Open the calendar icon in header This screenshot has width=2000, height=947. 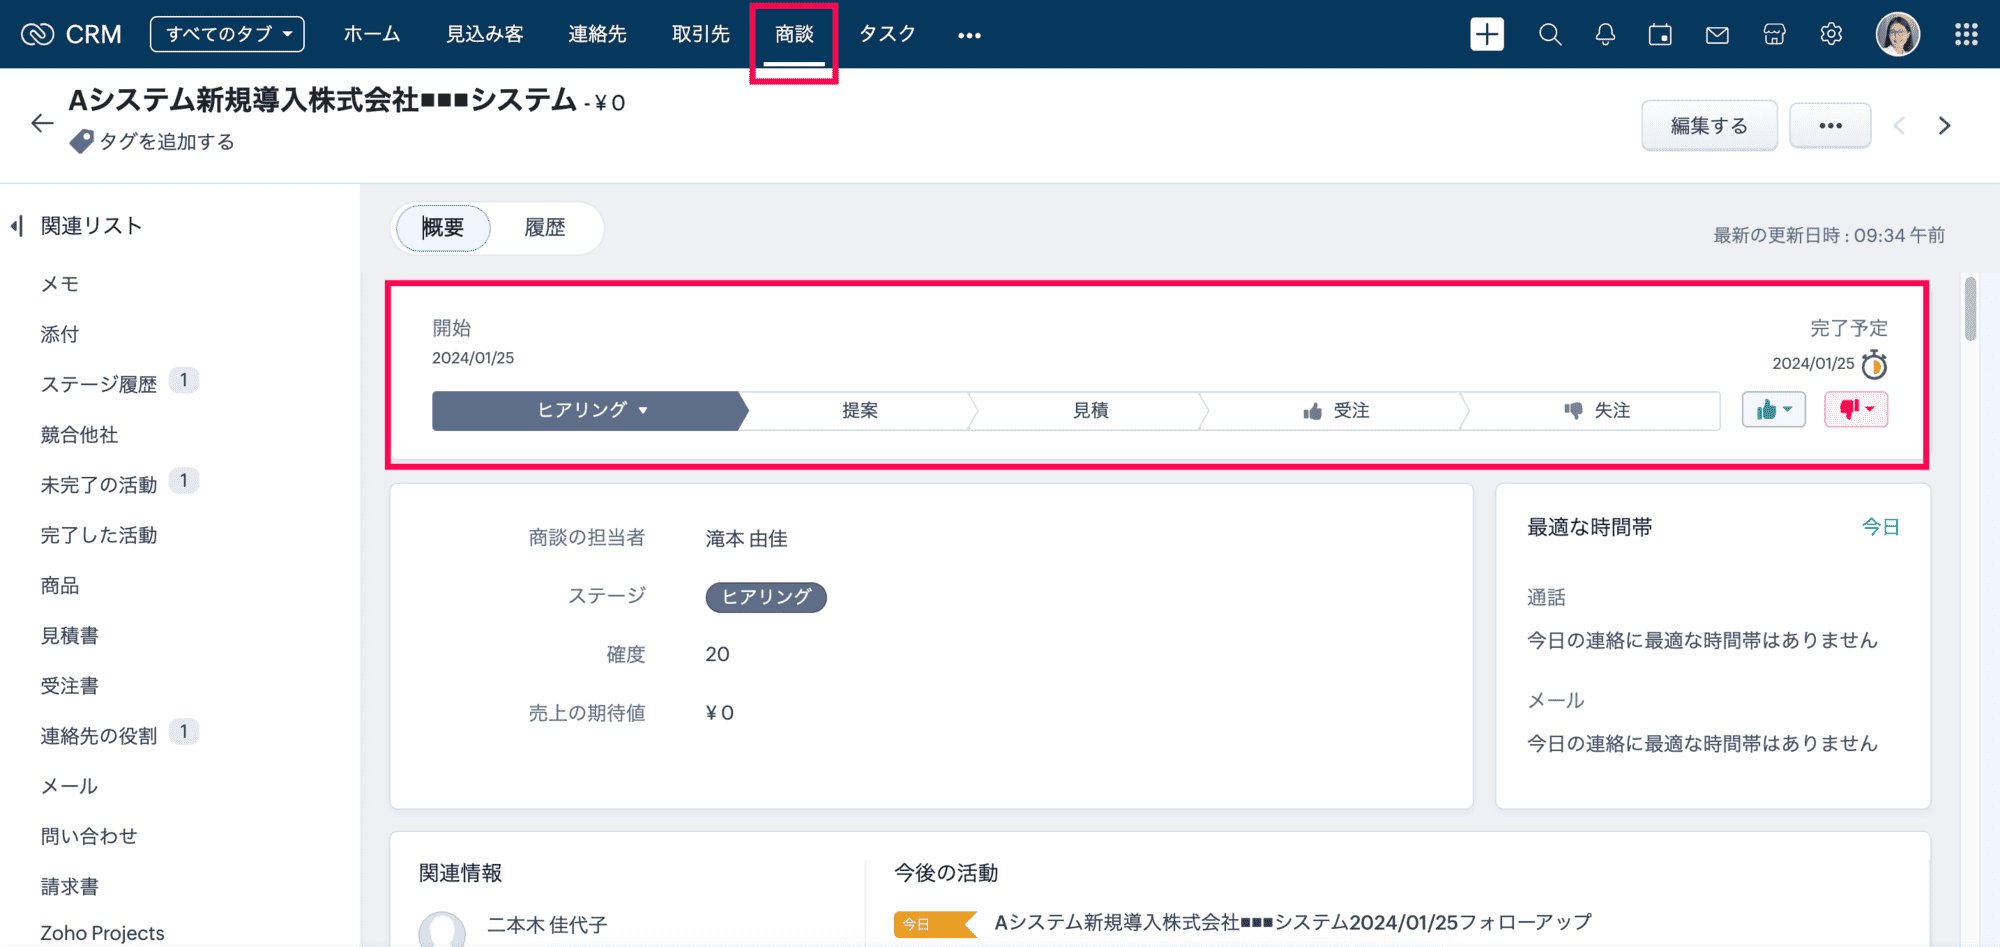point(1660,35)
